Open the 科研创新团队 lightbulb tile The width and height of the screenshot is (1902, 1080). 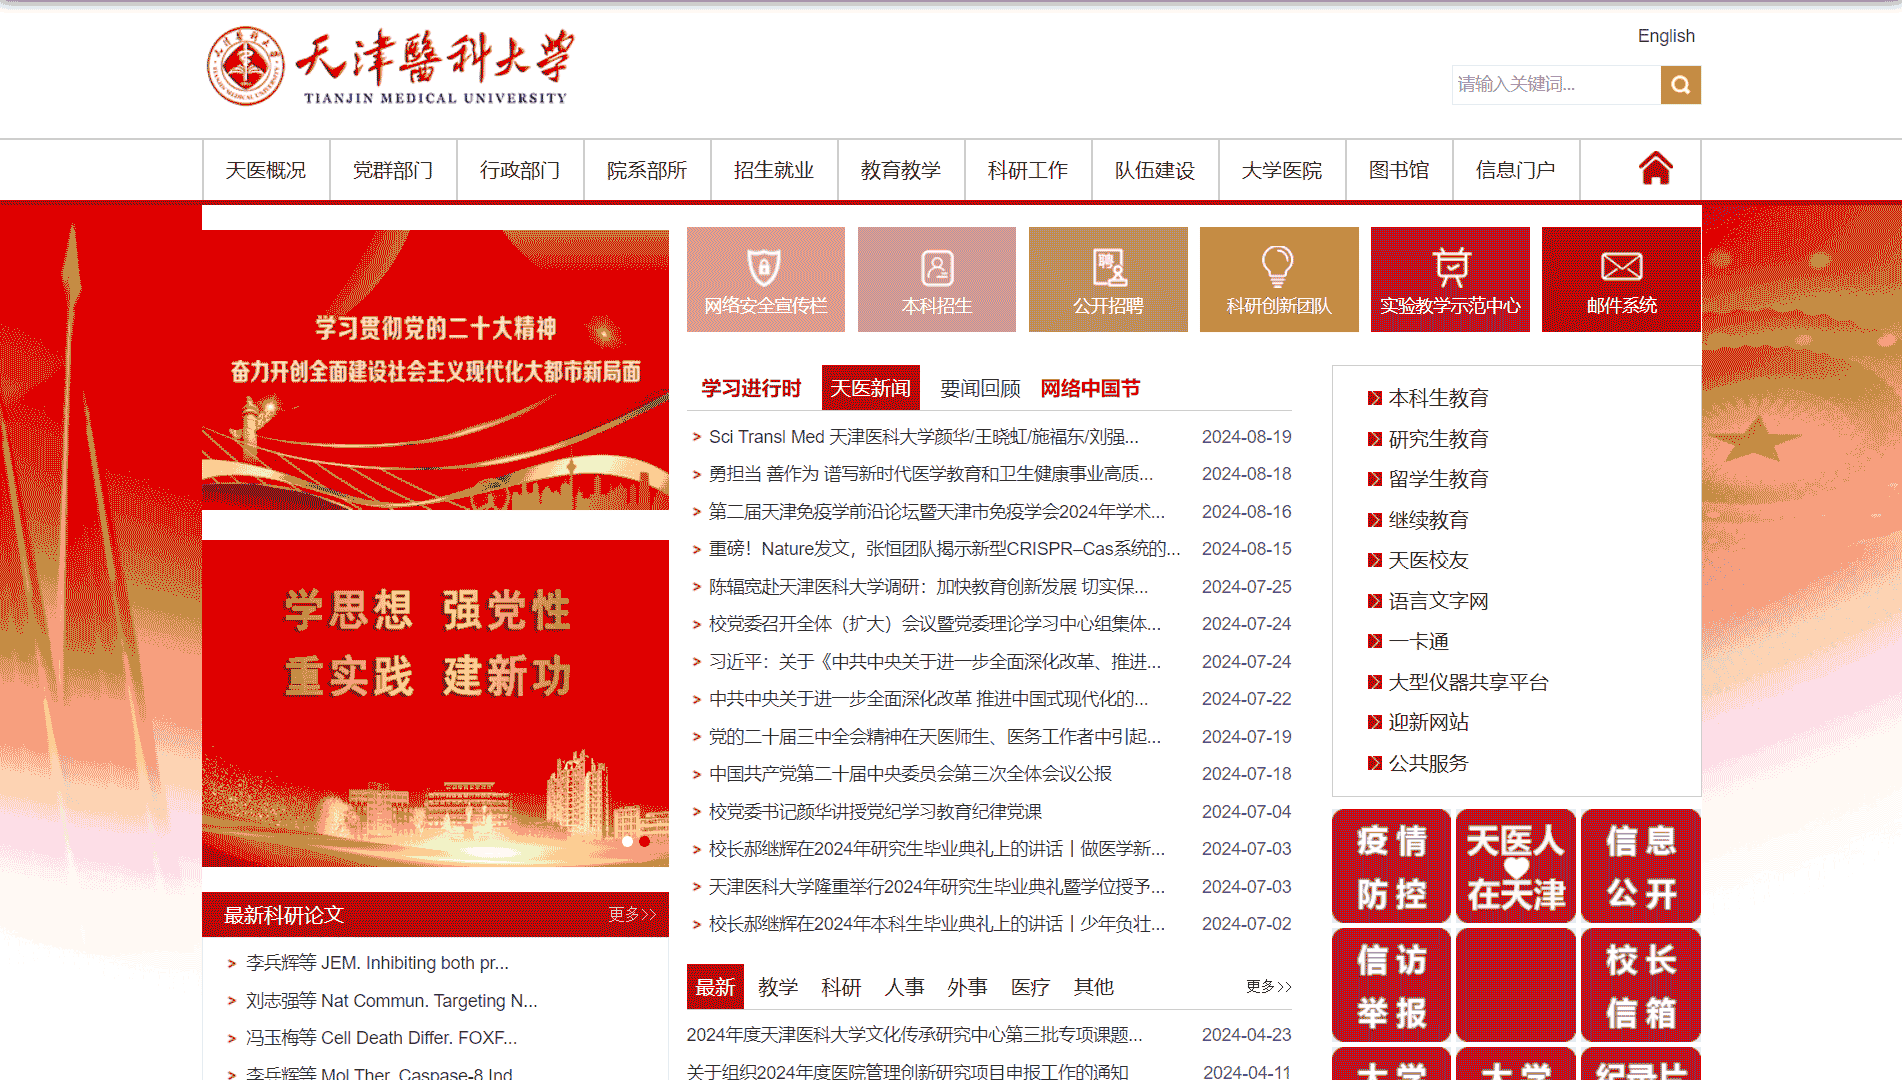pos(1279,279)
